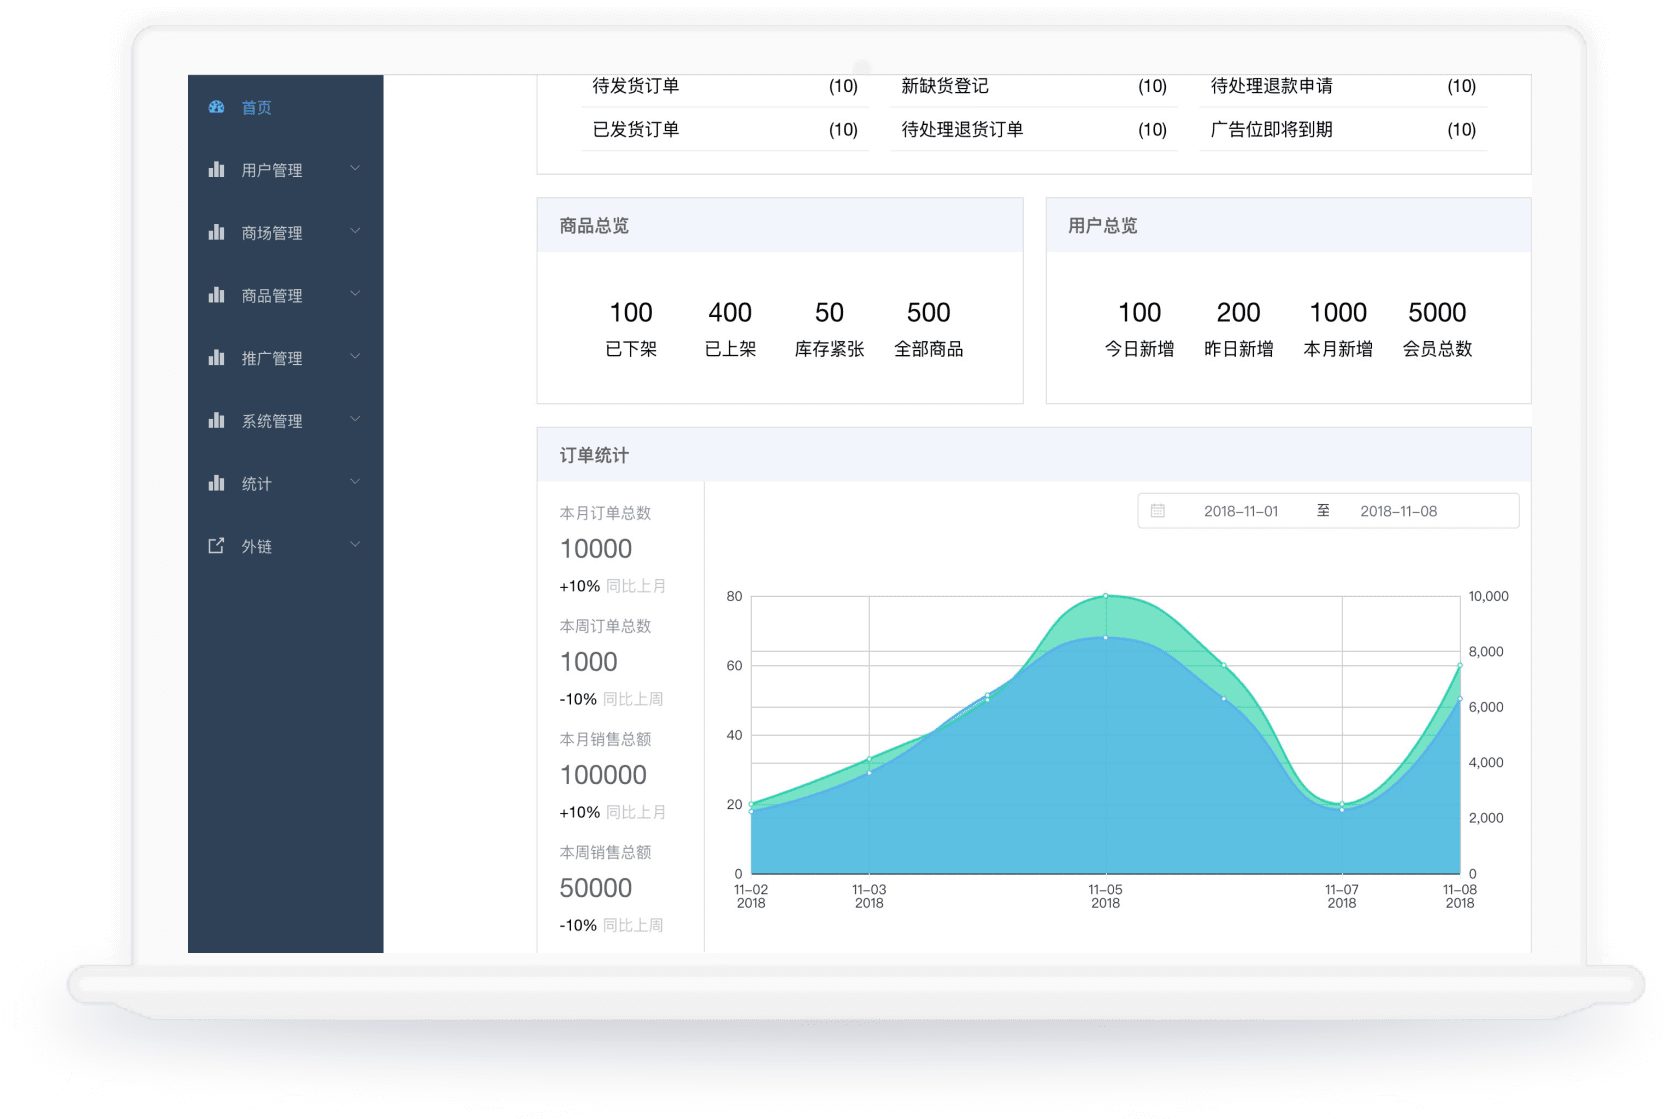The image size is (1678, 1119).
Task: Click the dashboard icon next to 首页
Action: pos(216,107)
